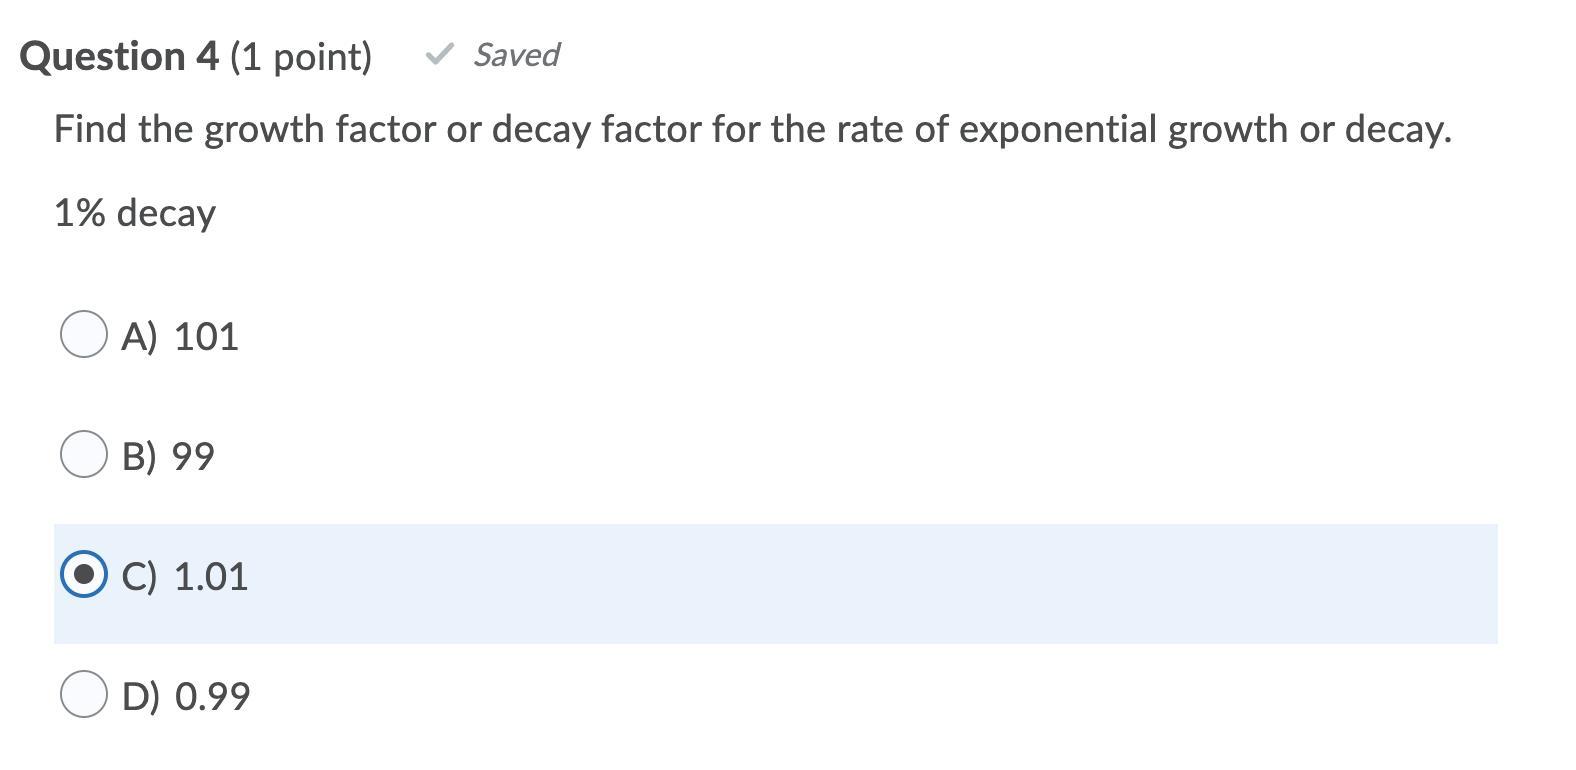The image size is (1576, 770).
Task: Choose the radio button beside 99
Action: point(84,454)
